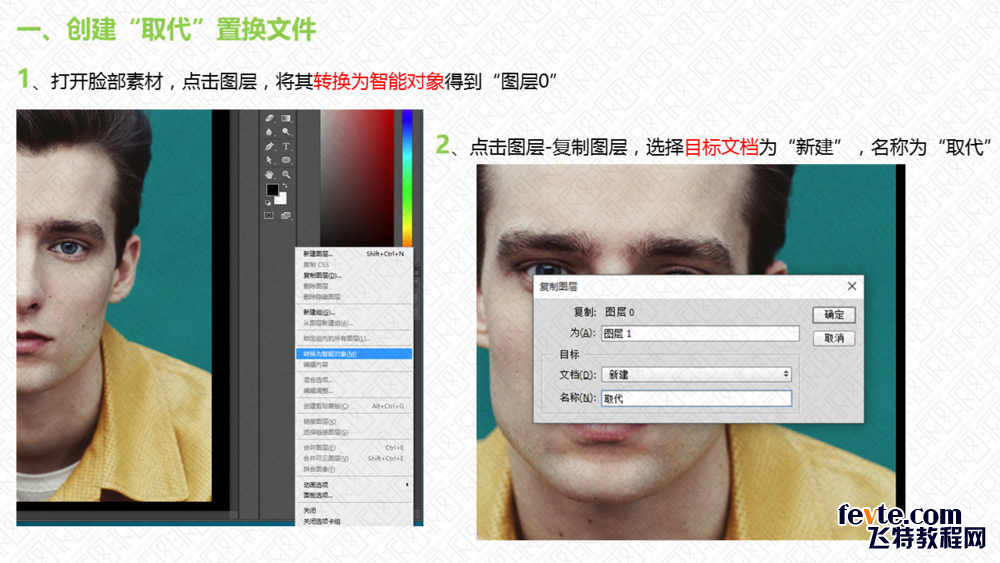Select the Path Selection tool
The width and height of the screenshot is (1000, 563).
click(269, 160)
